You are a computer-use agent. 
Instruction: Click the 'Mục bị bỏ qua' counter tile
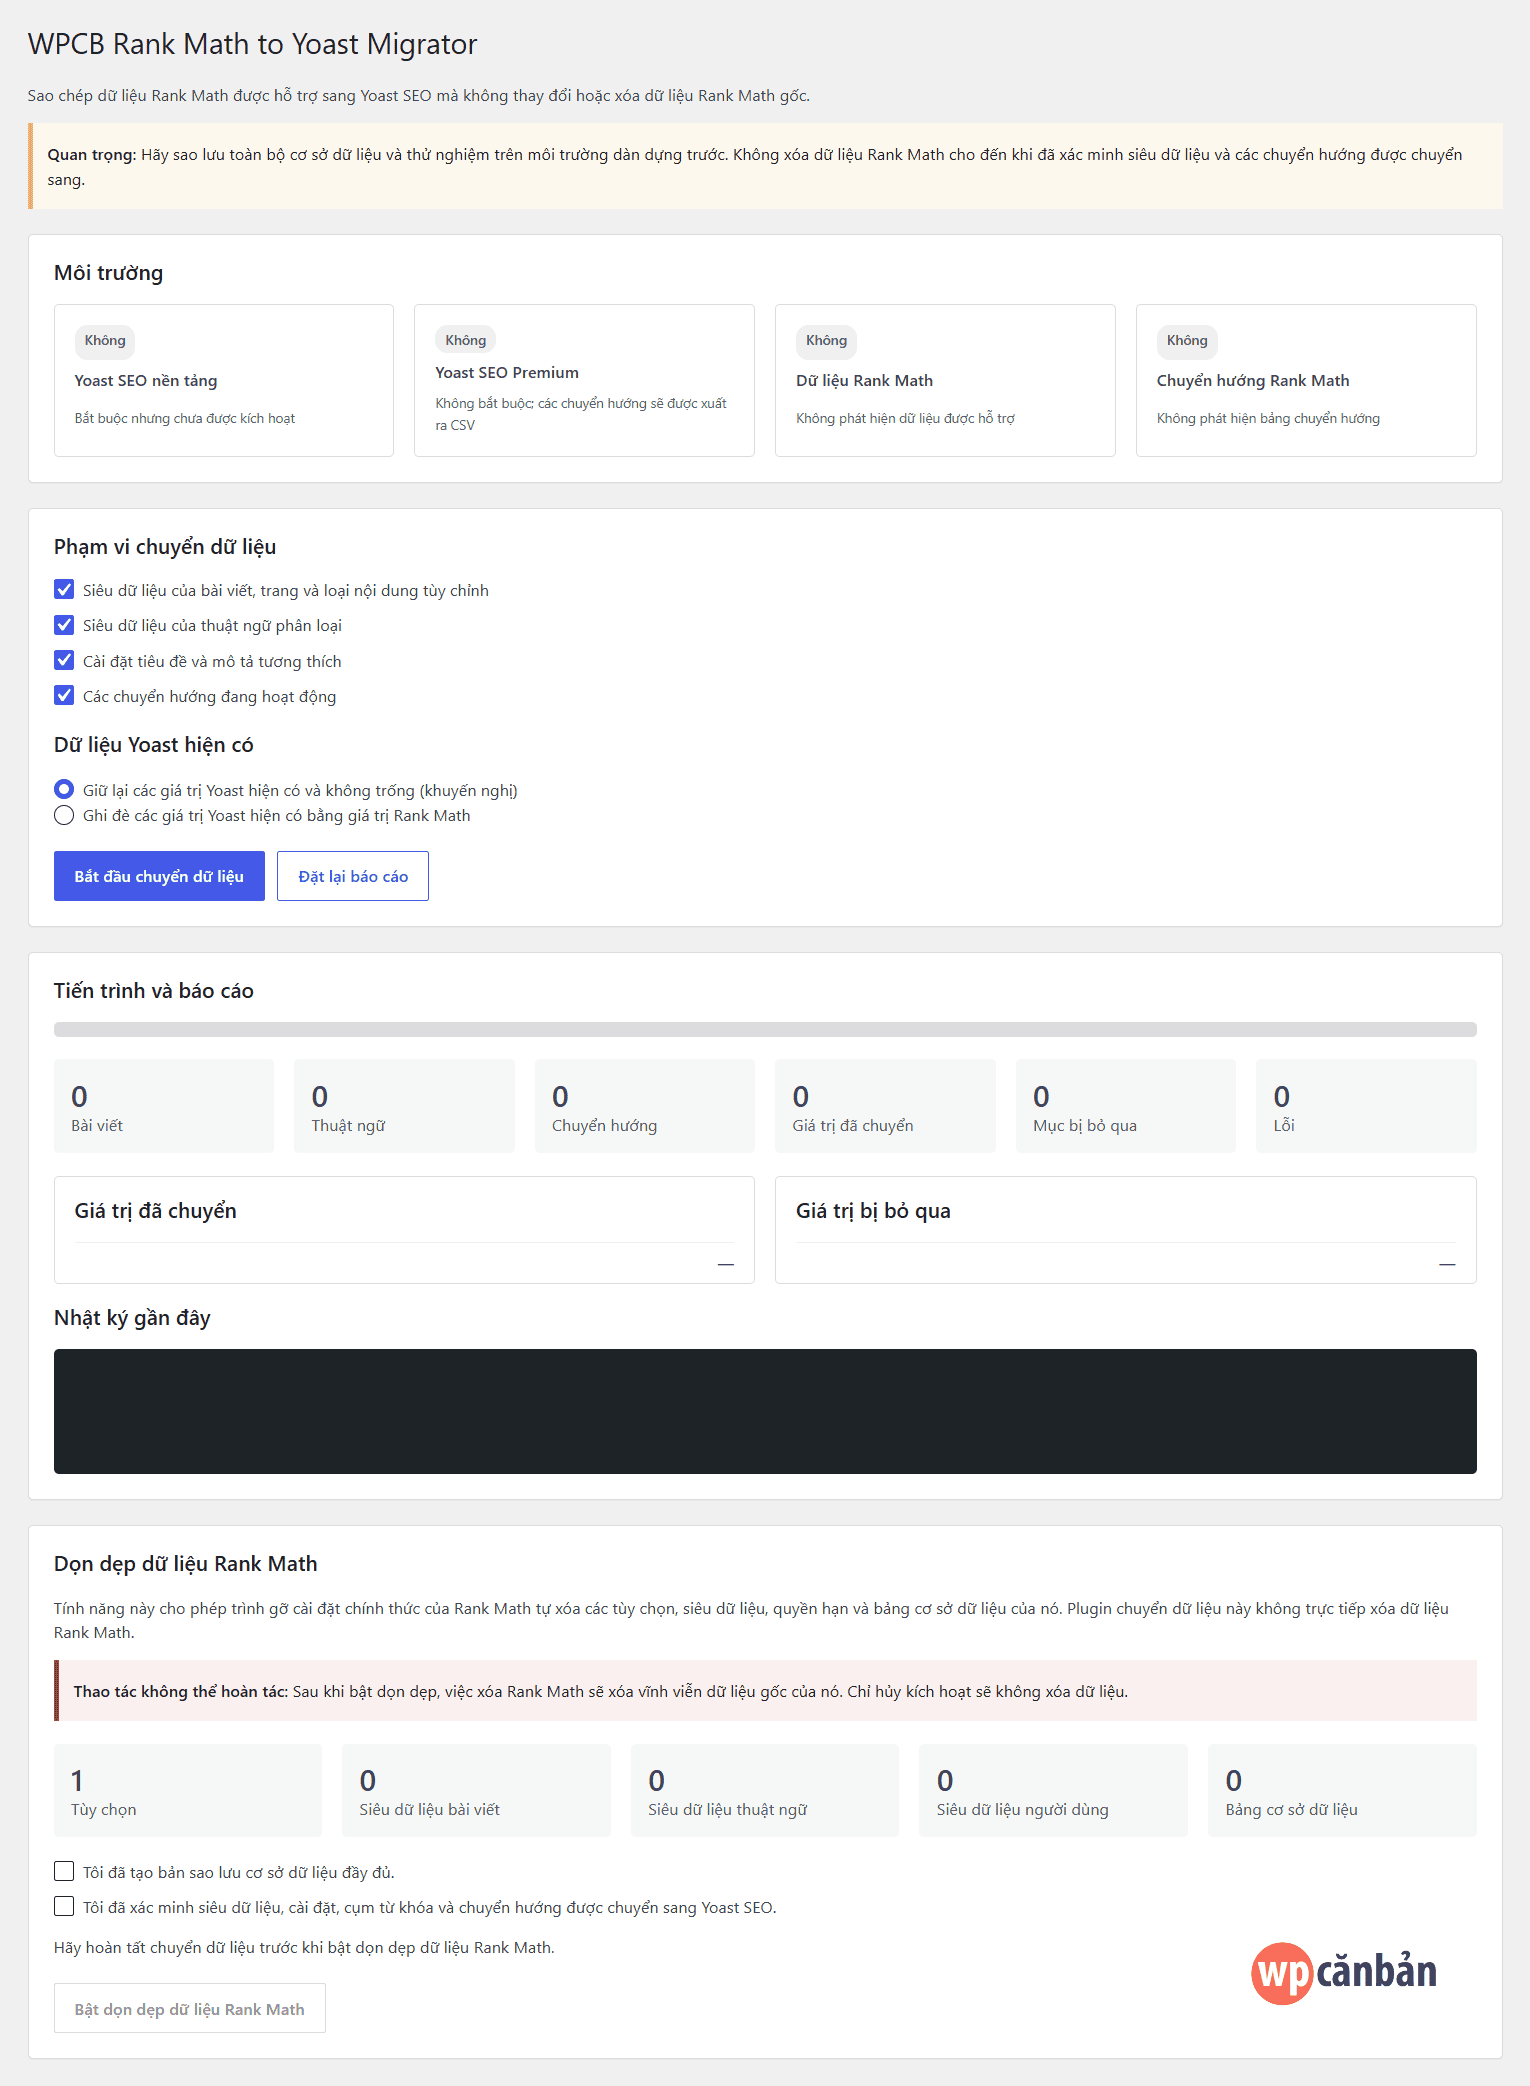pyautogui.click(x=1126, y=1106)
